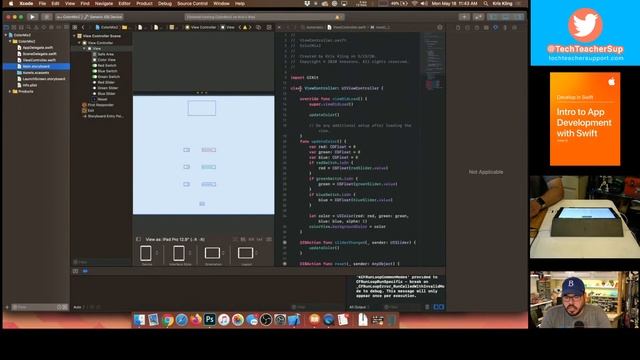The image size is (640, 360).
Task: Click breakpoints toggle icon in debug bar
Action: 85,271
